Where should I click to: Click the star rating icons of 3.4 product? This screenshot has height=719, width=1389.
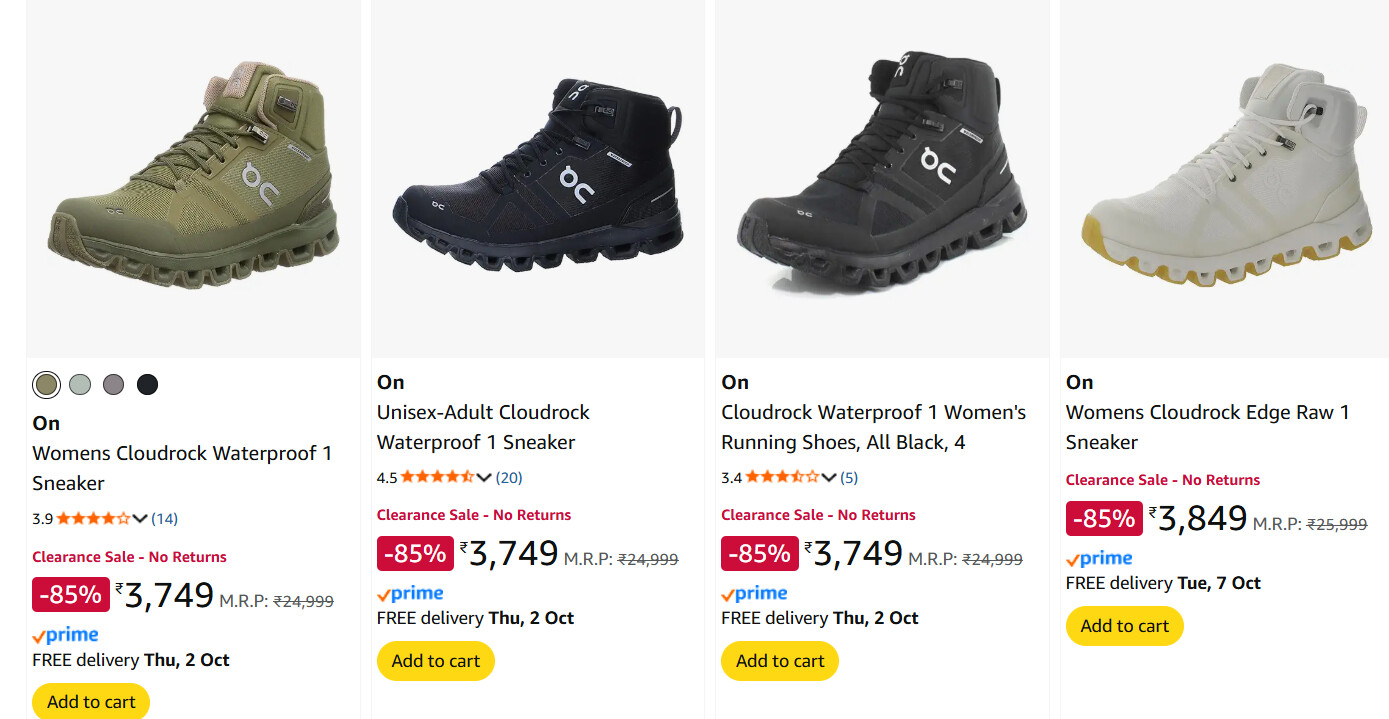782,477
